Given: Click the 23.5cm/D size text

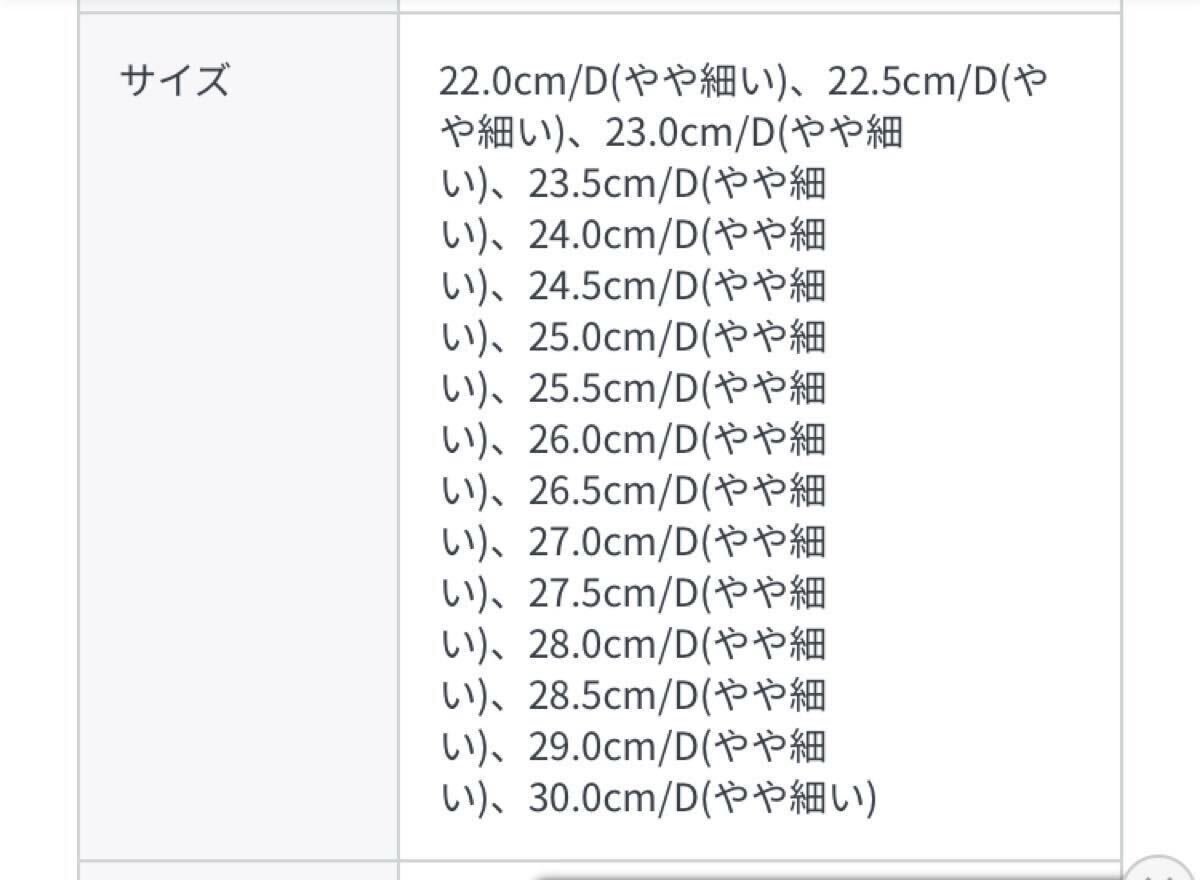Looking at the screenshot, I should [612, 185].
